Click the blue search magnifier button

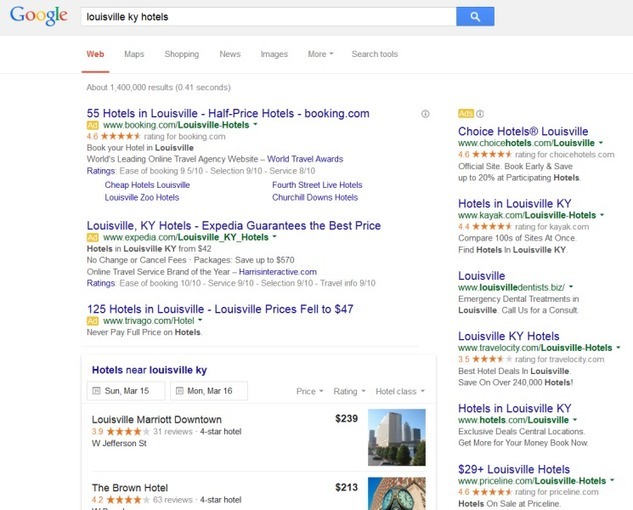click(475, 17)
